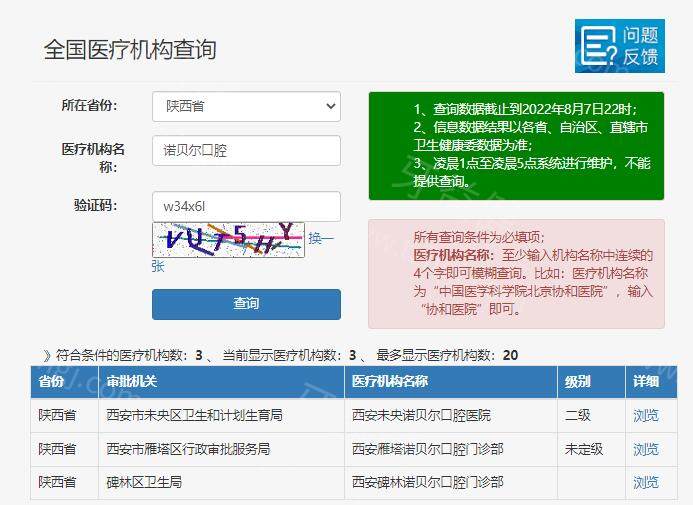Click the 符合条件的医疗机构数 result summary

(281, 355)
